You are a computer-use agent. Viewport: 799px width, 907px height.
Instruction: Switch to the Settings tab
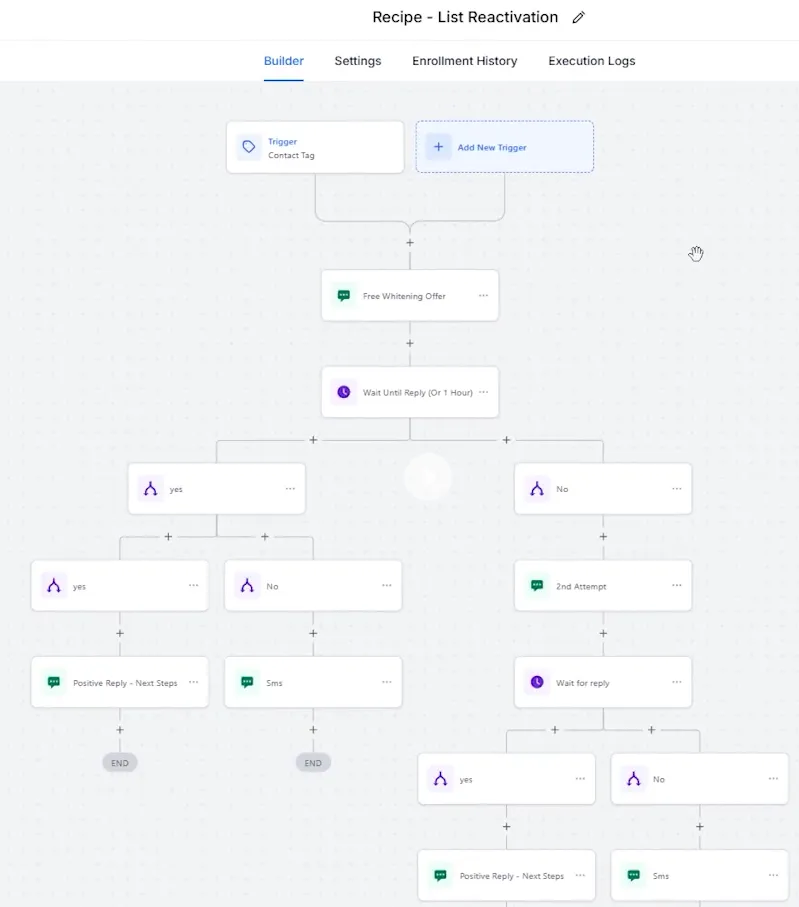coord(358,61)
